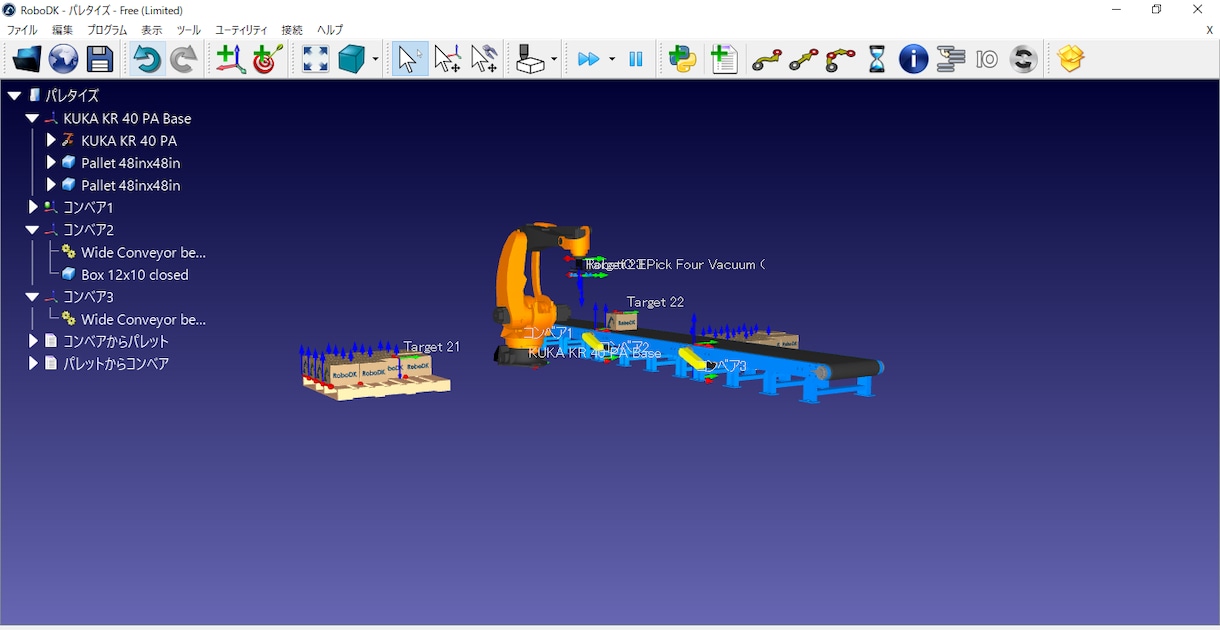Click Target 21 label in 3D view
This screenshot has width=1220, height=630.
coord(432,347)
